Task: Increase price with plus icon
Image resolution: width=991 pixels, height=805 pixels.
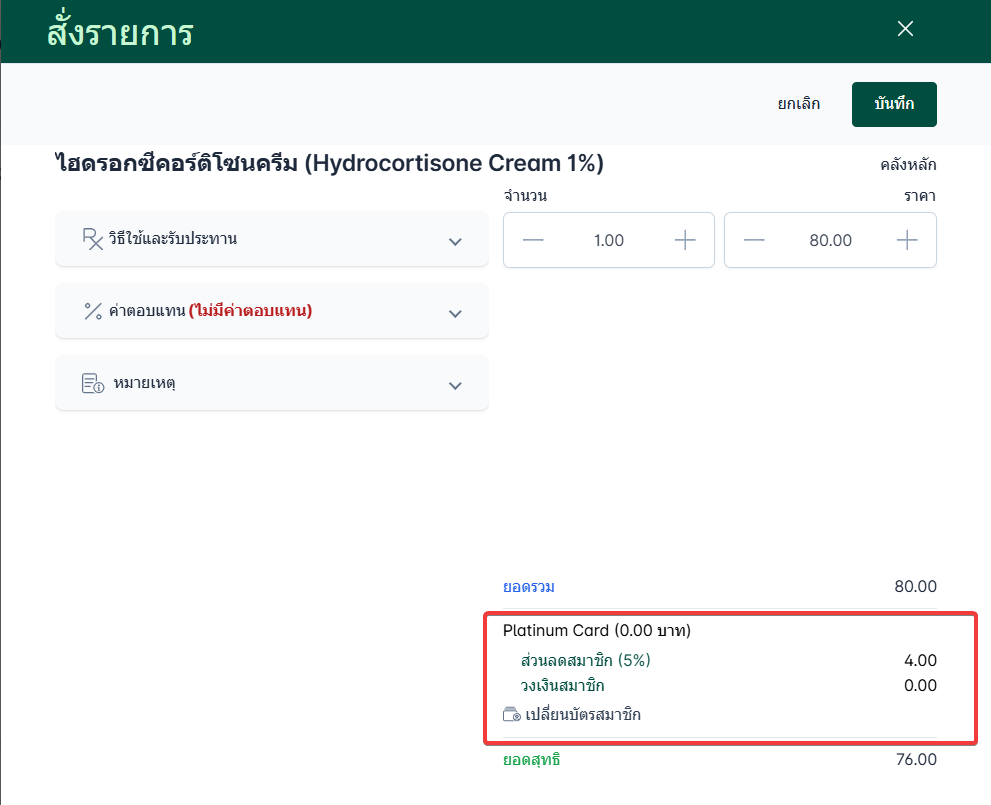Action: pyautogui.click(x=907, y=240)
